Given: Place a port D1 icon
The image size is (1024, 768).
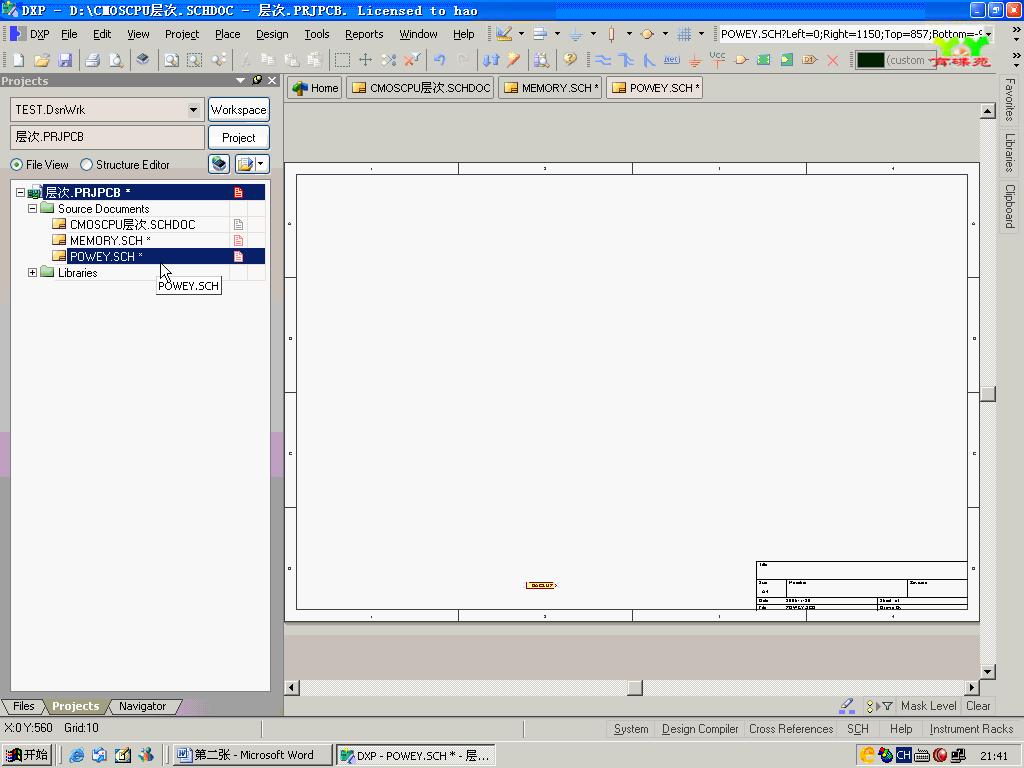Looking at the screenshot, I should pyautogui.click(x=810, y=60).
